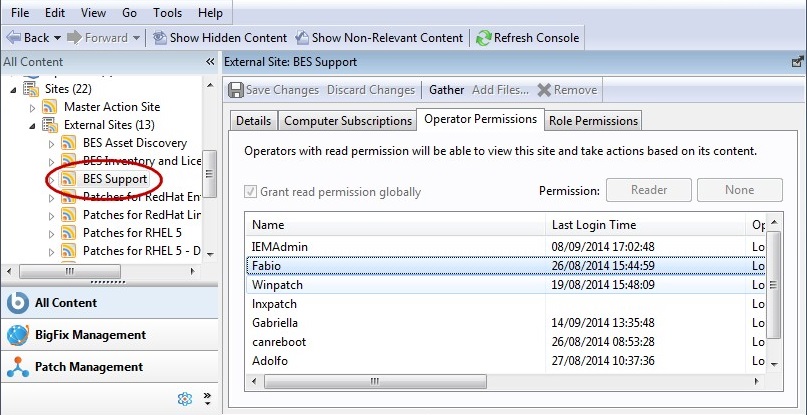Image resolution: width=807 pixels, height=415 pixels.
Task: Click the Back arrow icon
Action: pos(13,38)
